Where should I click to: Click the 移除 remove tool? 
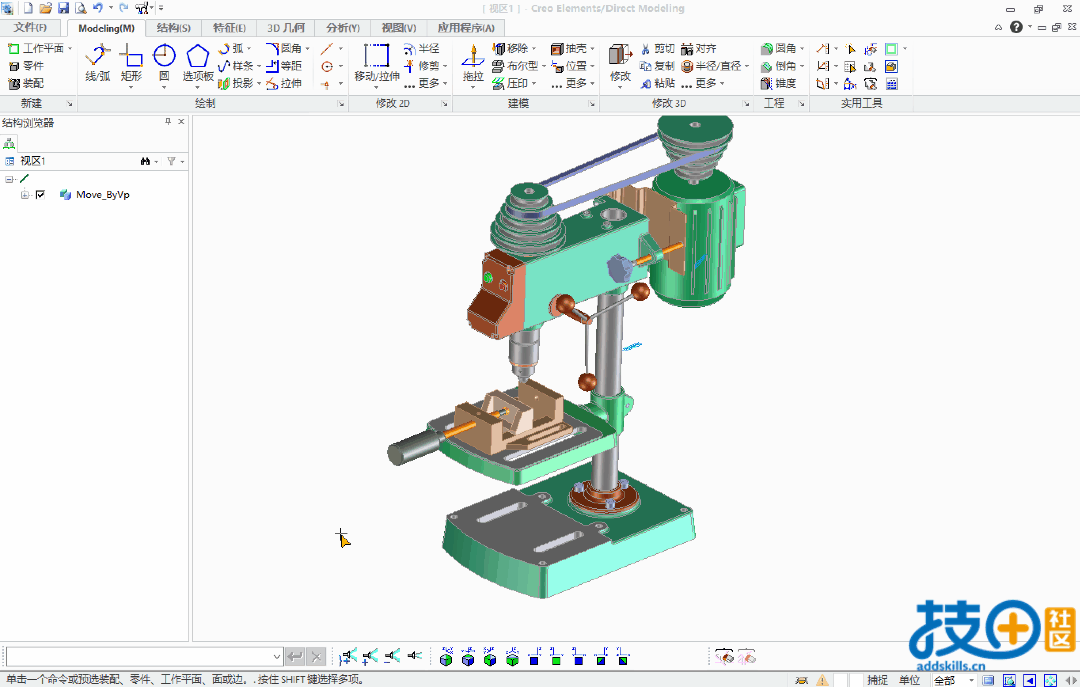coord(510,49)
